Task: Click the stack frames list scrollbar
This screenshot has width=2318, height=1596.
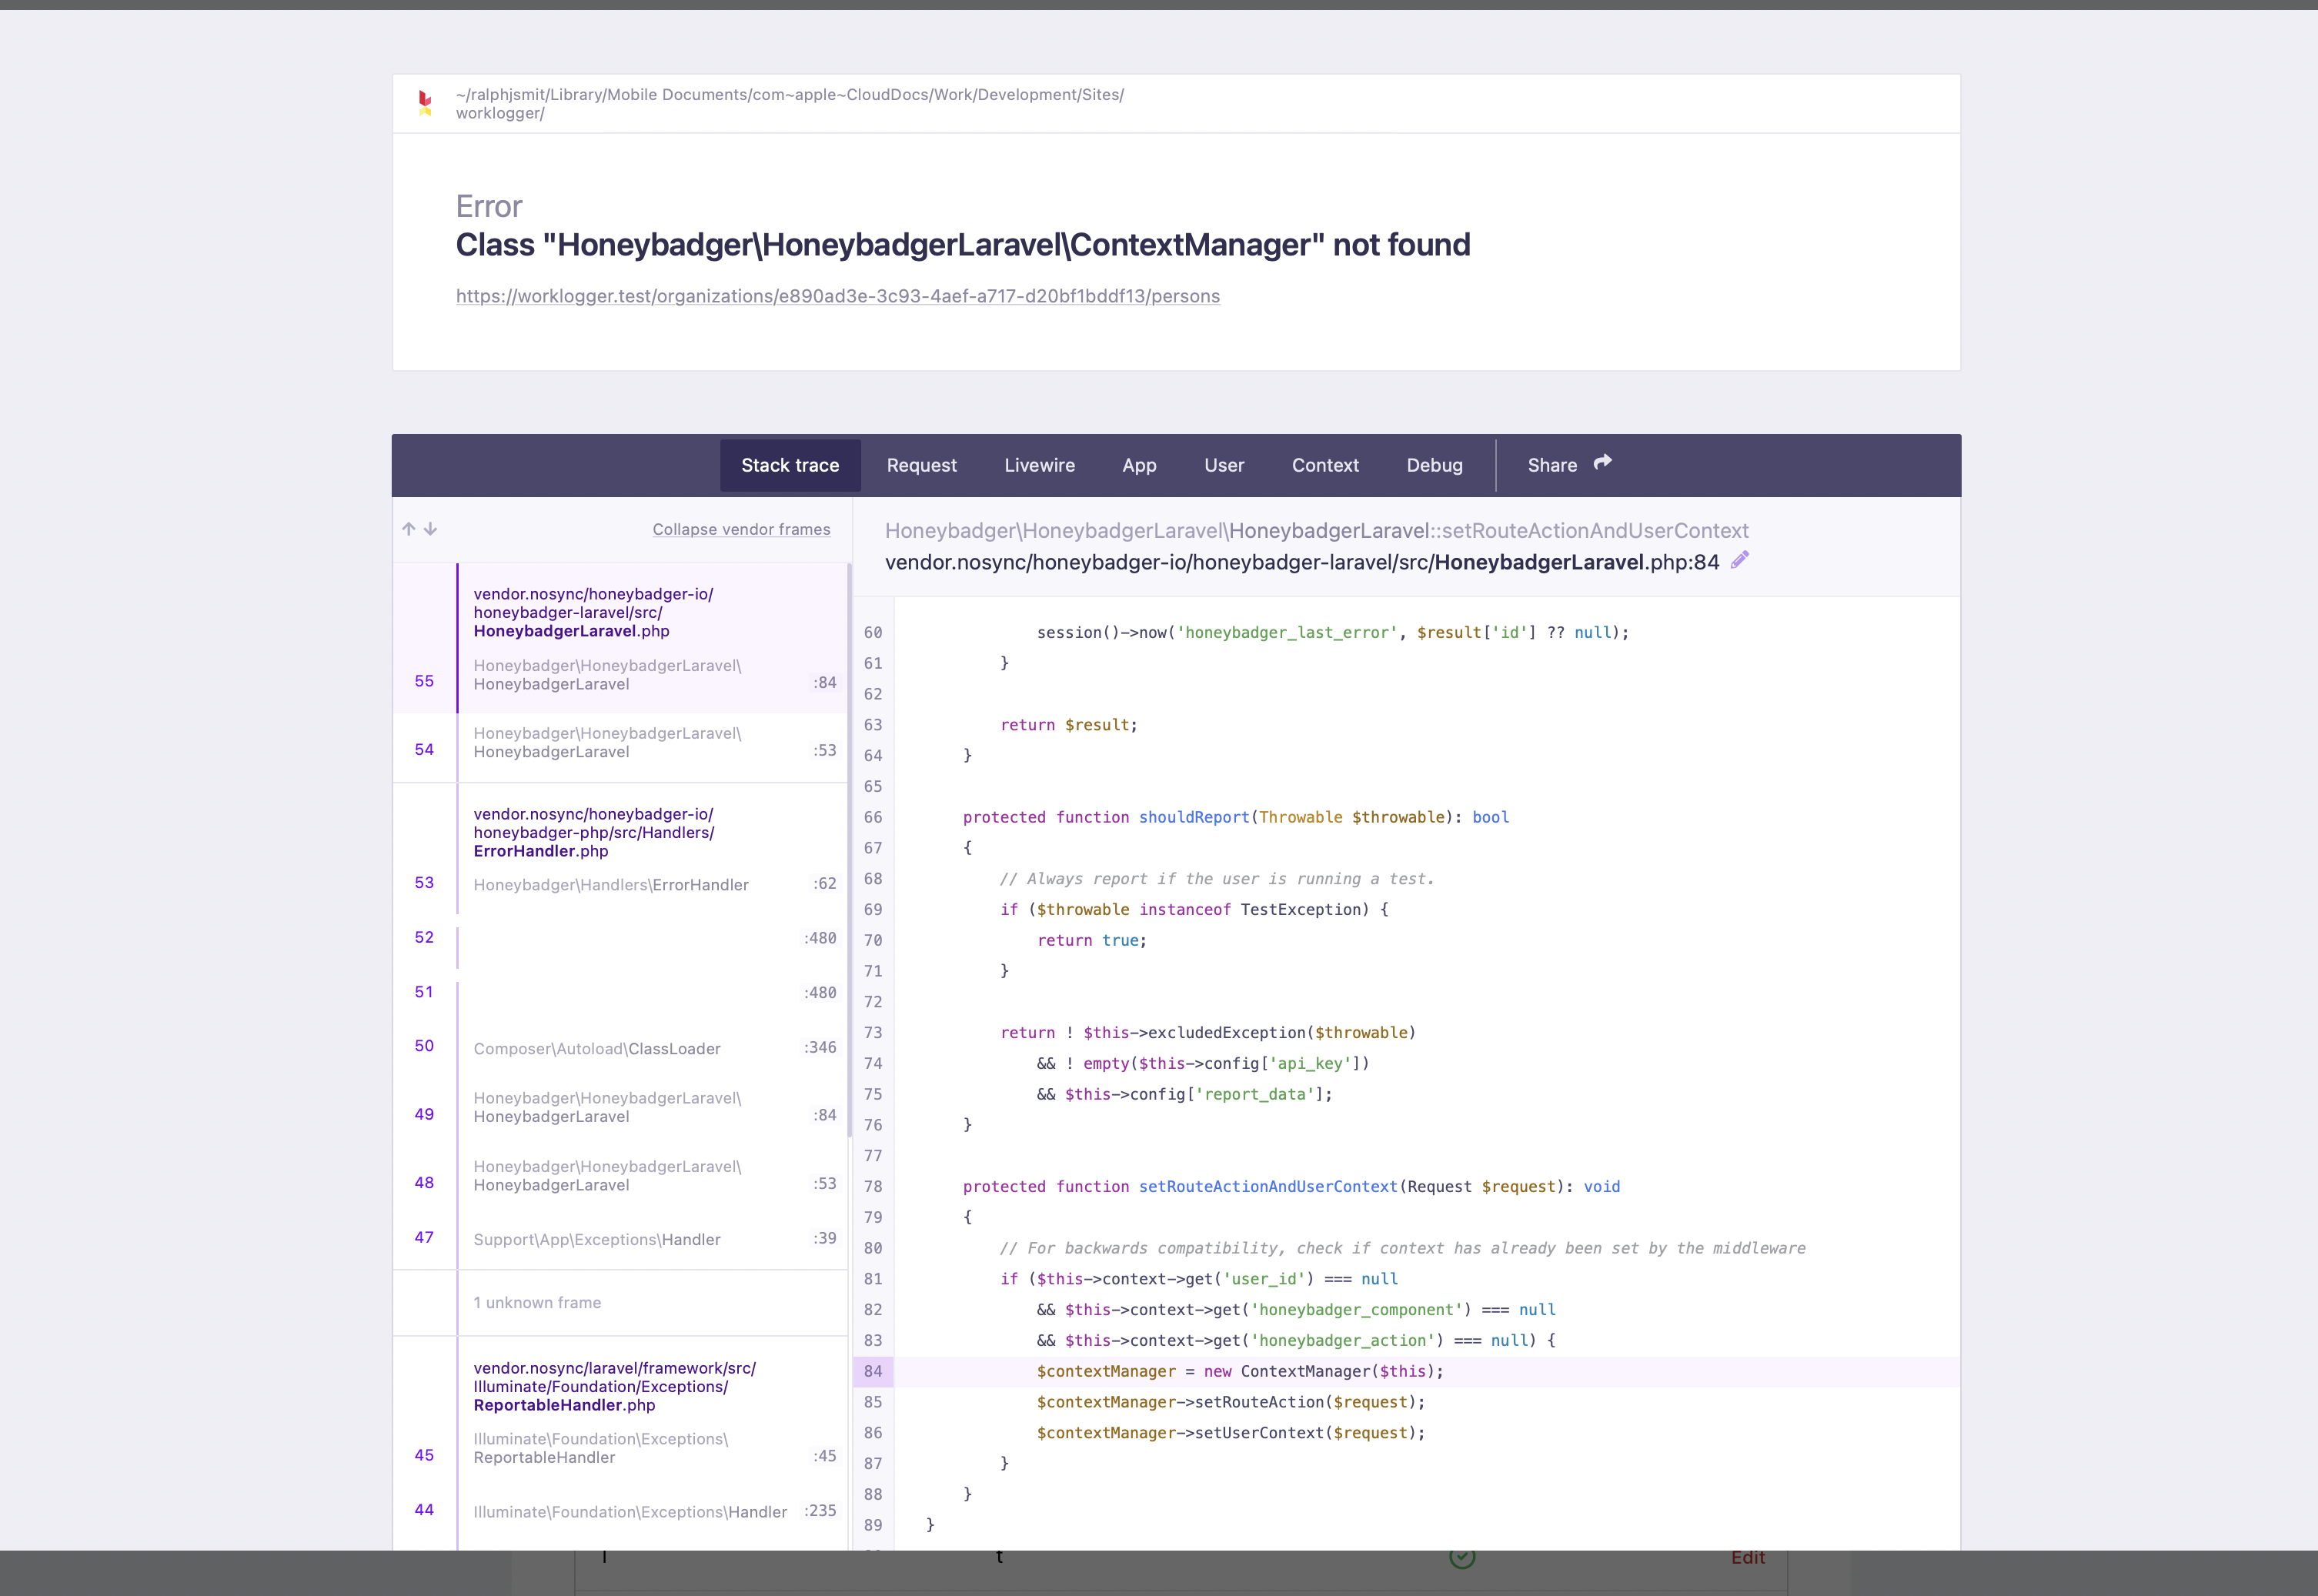Action: point(849,850)
